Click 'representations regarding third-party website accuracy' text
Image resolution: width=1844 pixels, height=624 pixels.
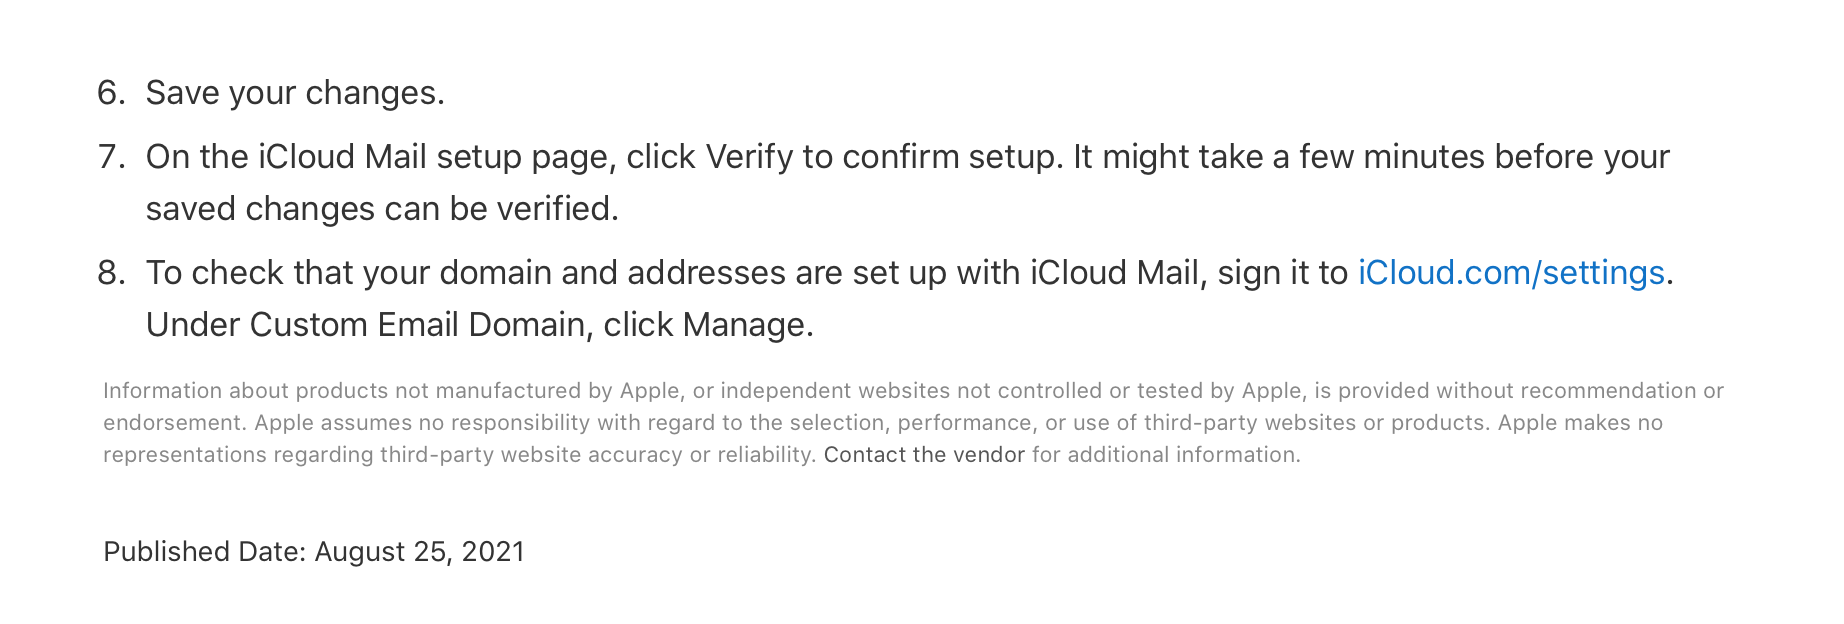[393, 455]
